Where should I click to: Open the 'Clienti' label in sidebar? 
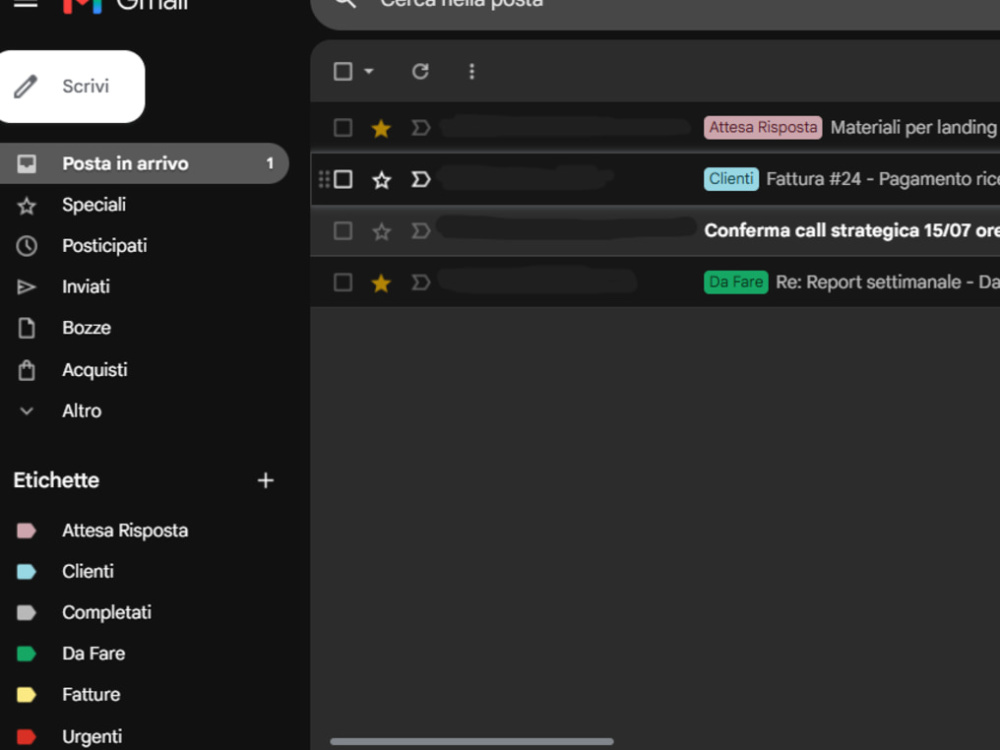[88, 571]
